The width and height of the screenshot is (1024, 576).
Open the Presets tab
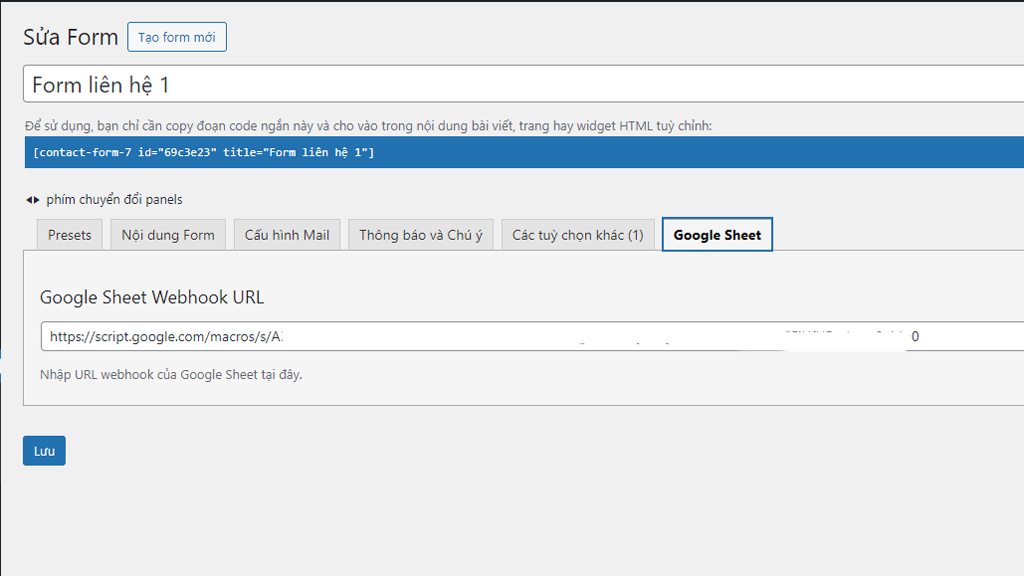pyautogui.click(x=70, y=235)
